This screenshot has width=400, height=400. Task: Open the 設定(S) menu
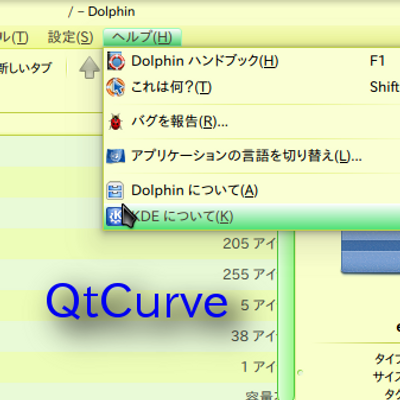pyautogui.click(x=70, y=37)
